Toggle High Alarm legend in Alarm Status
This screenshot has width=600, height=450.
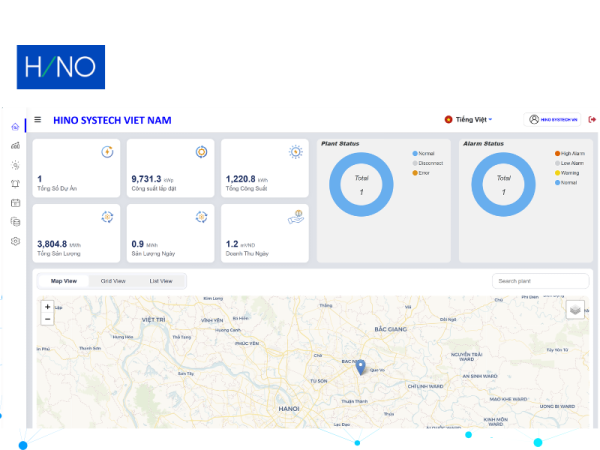(x=570, y=153)
